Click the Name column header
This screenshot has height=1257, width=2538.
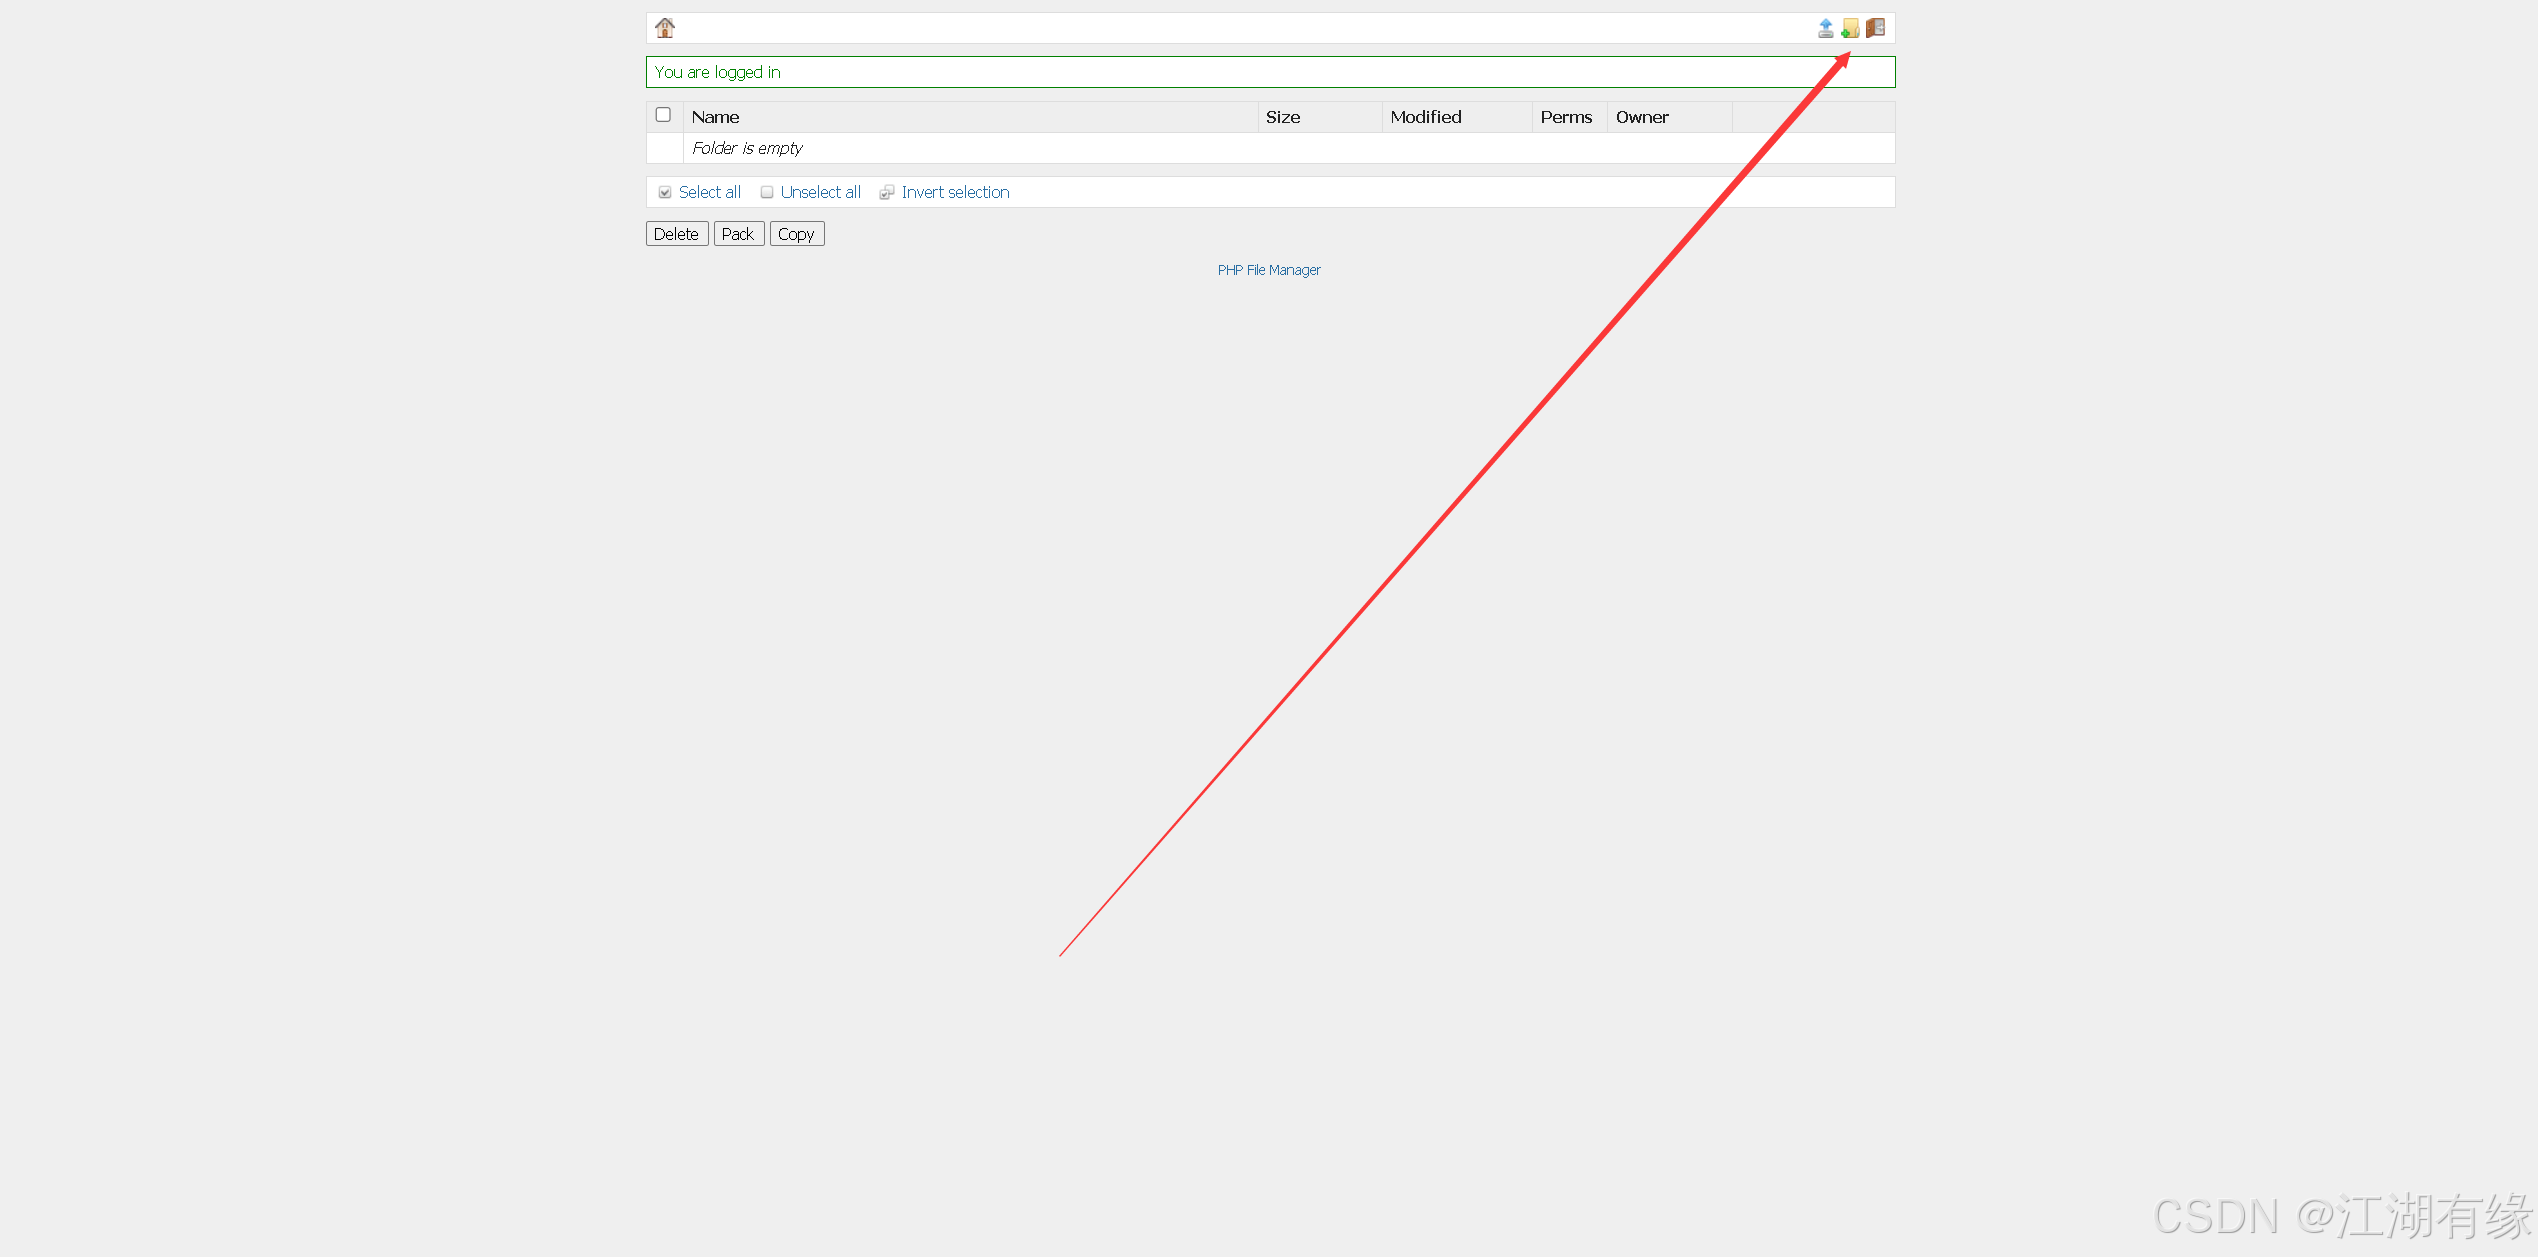pos(716,117)
